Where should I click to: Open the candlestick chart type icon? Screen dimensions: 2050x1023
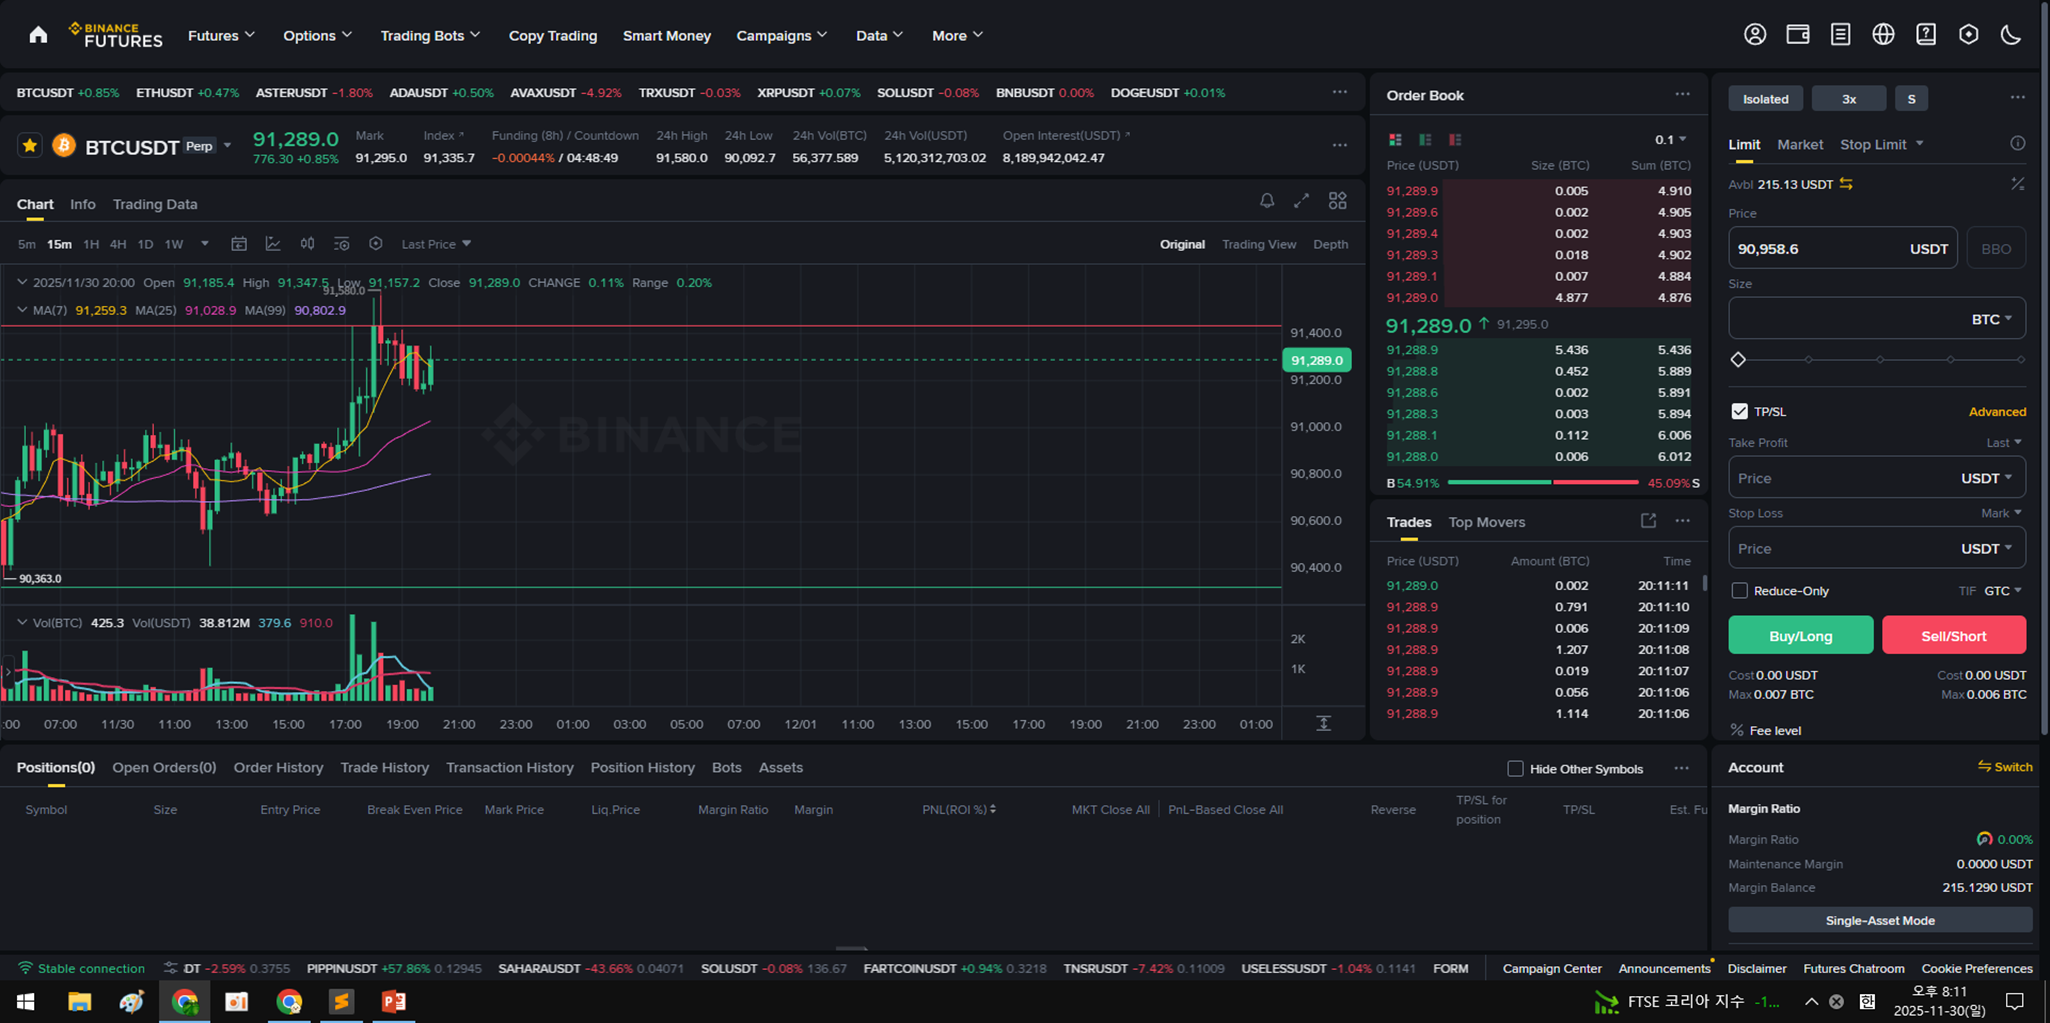click(x=307, y=244)
